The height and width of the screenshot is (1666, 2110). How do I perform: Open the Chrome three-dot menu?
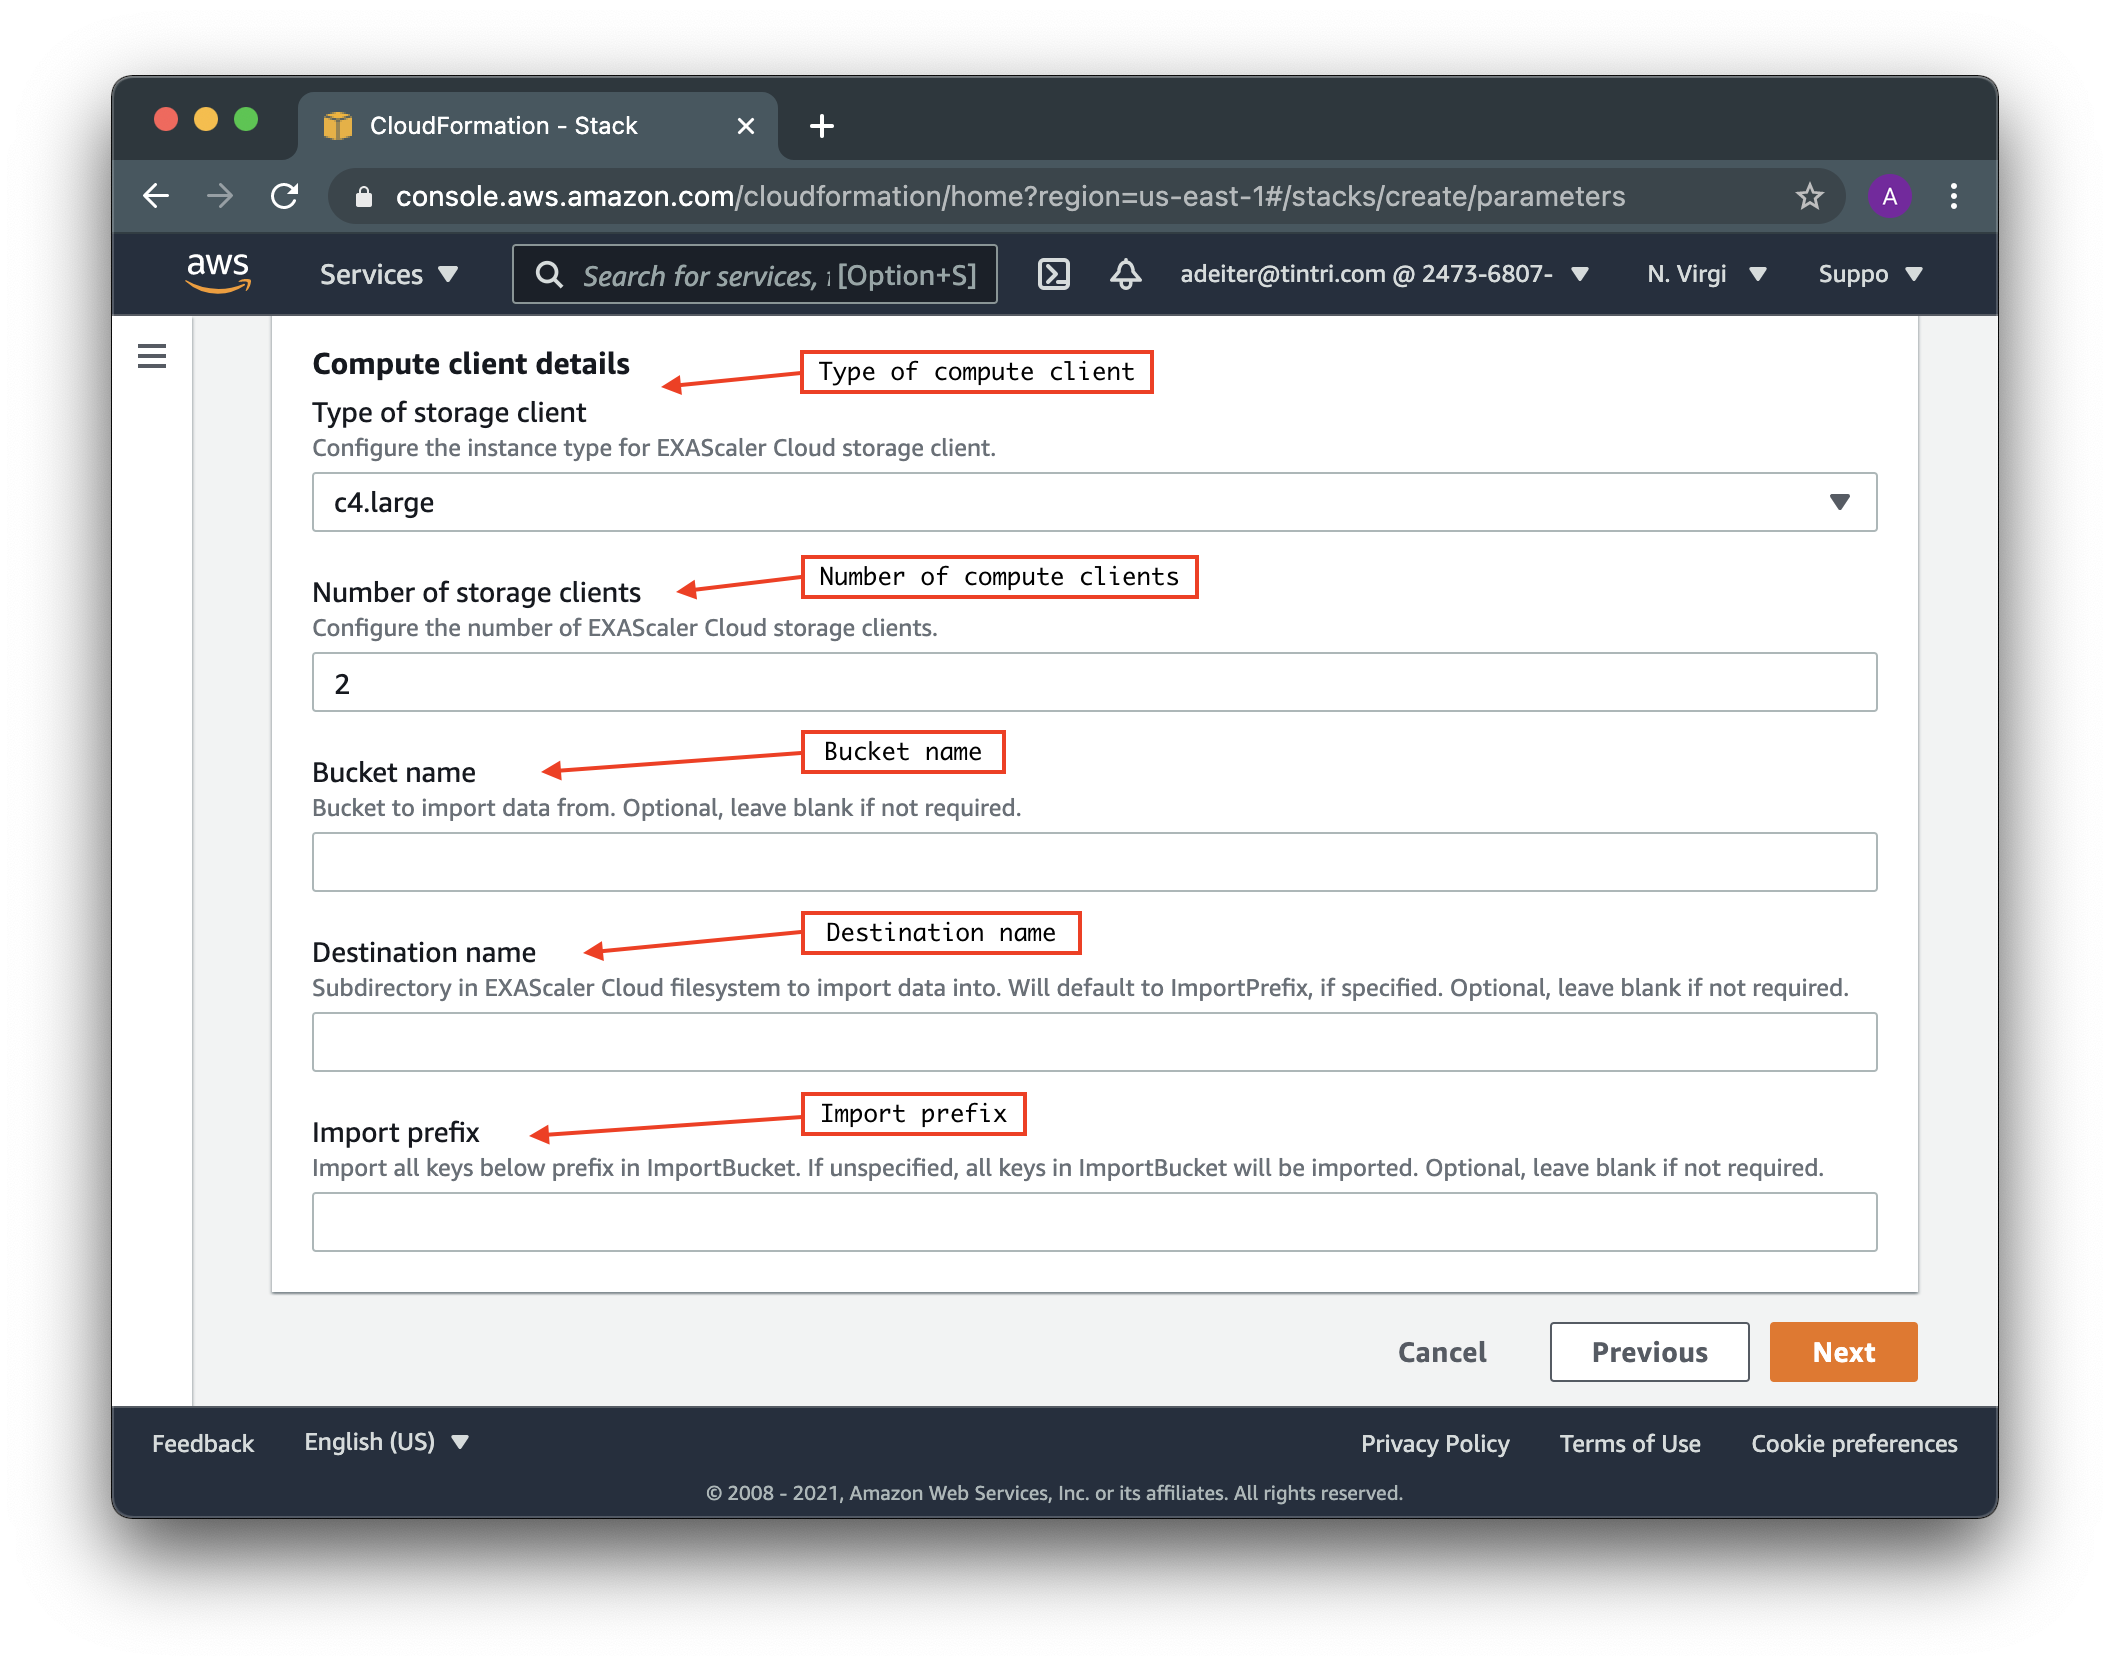click(x=1953, y=196)
